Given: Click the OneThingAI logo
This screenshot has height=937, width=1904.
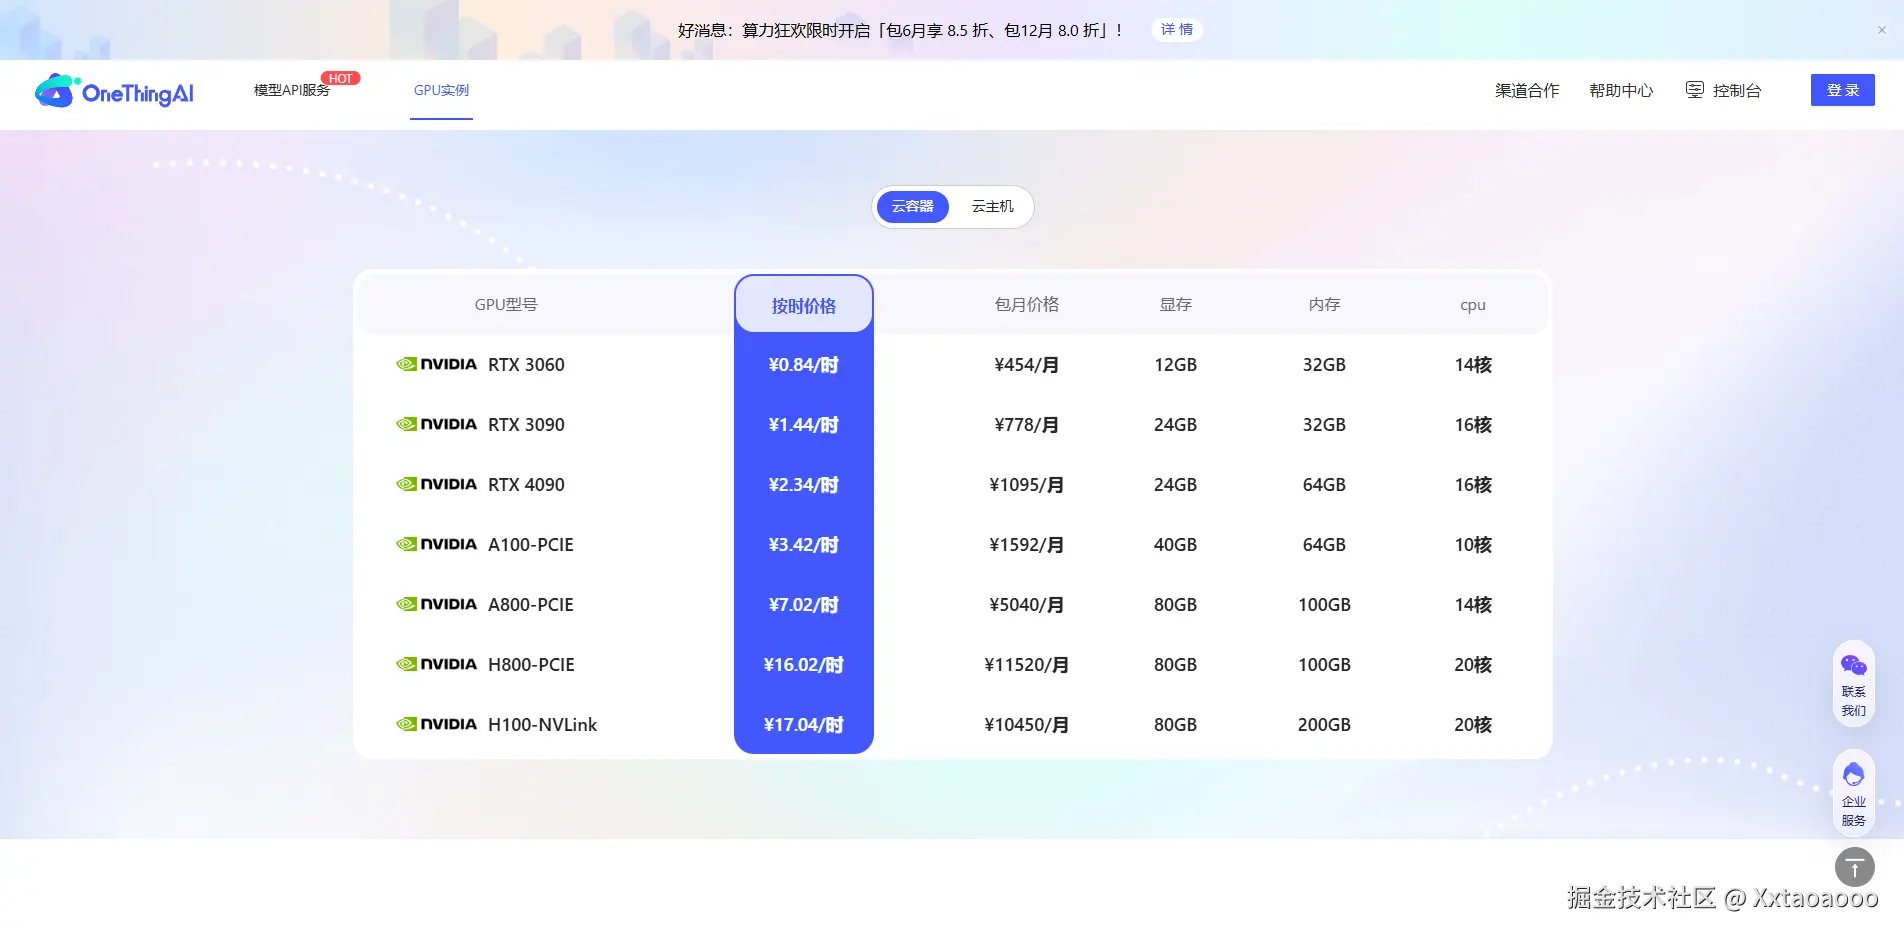Looking at the screenshot, I should point(114,91).
